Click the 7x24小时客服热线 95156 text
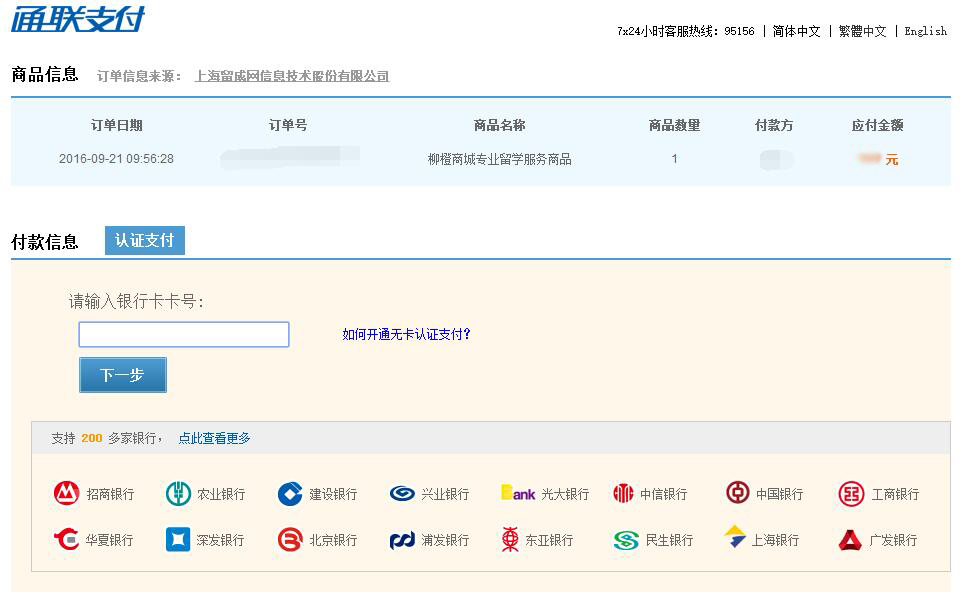 685,31
